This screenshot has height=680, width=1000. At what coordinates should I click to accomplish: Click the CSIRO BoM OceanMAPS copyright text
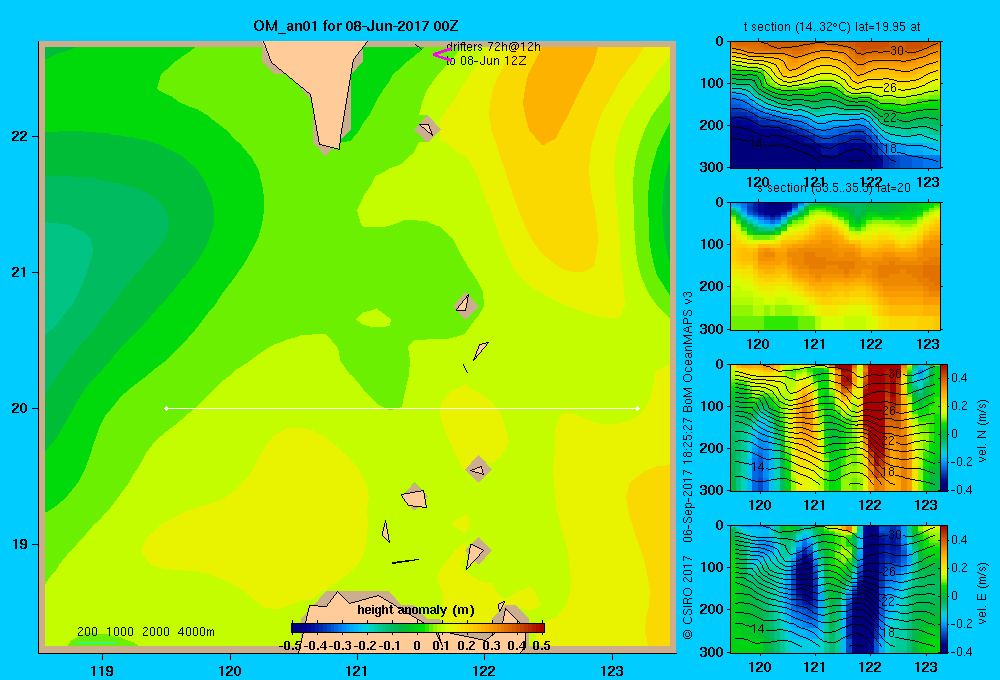click(x=688, y=466)
